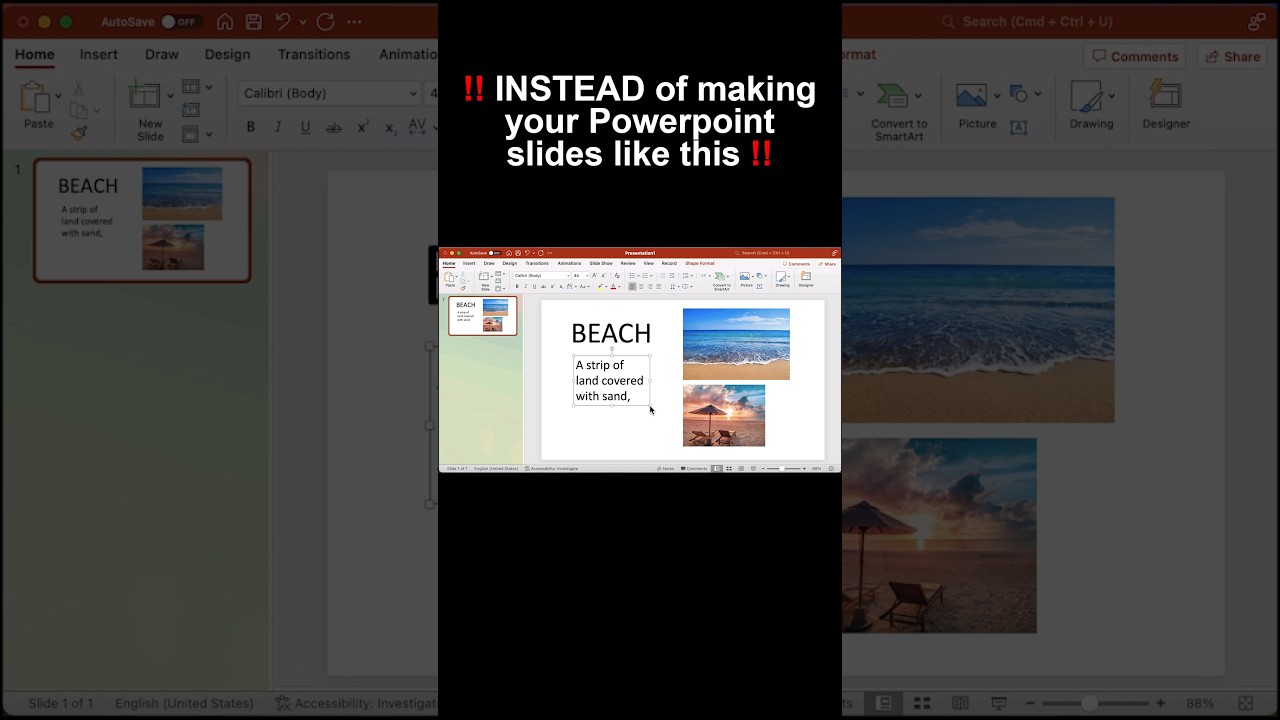Click Comments button in the large background window
Viewport: 1280px width, 720px height.
tap(1135, 56)
